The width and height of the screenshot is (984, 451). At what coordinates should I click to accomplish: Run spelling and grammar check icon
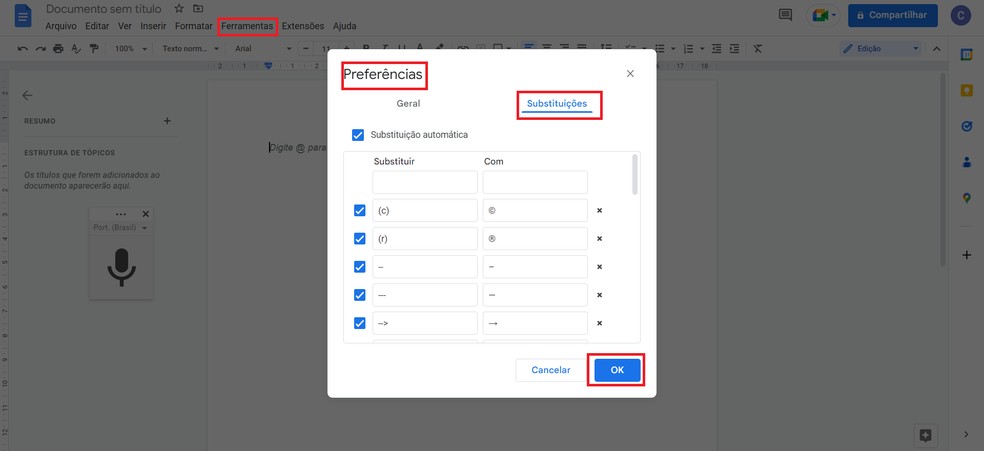point(76,48)
